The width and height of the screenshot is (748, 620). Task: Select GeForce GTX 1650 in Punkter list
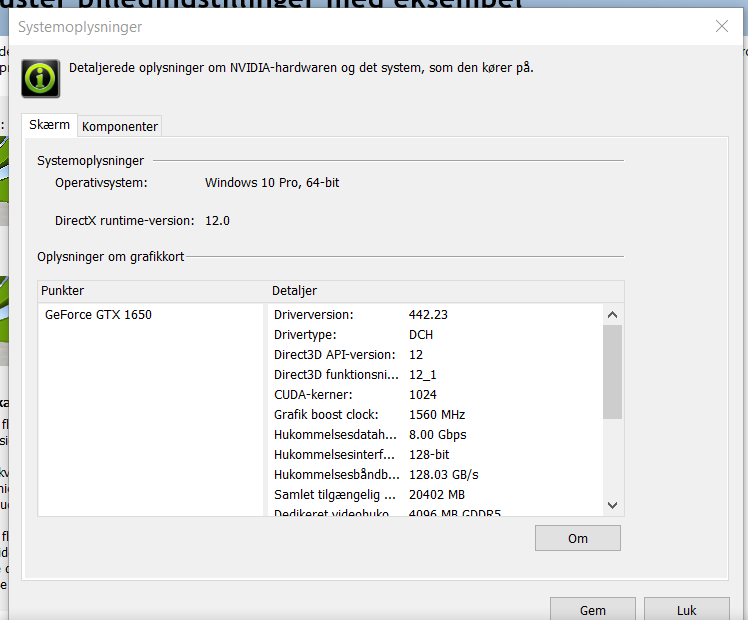coord(98,315)
